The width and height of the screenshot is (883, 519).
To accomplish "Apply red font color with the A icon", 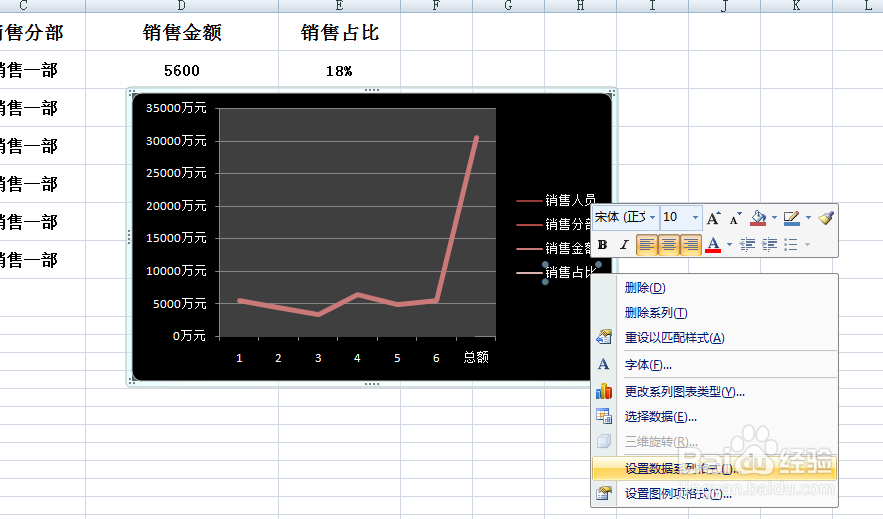I will 713,245.
